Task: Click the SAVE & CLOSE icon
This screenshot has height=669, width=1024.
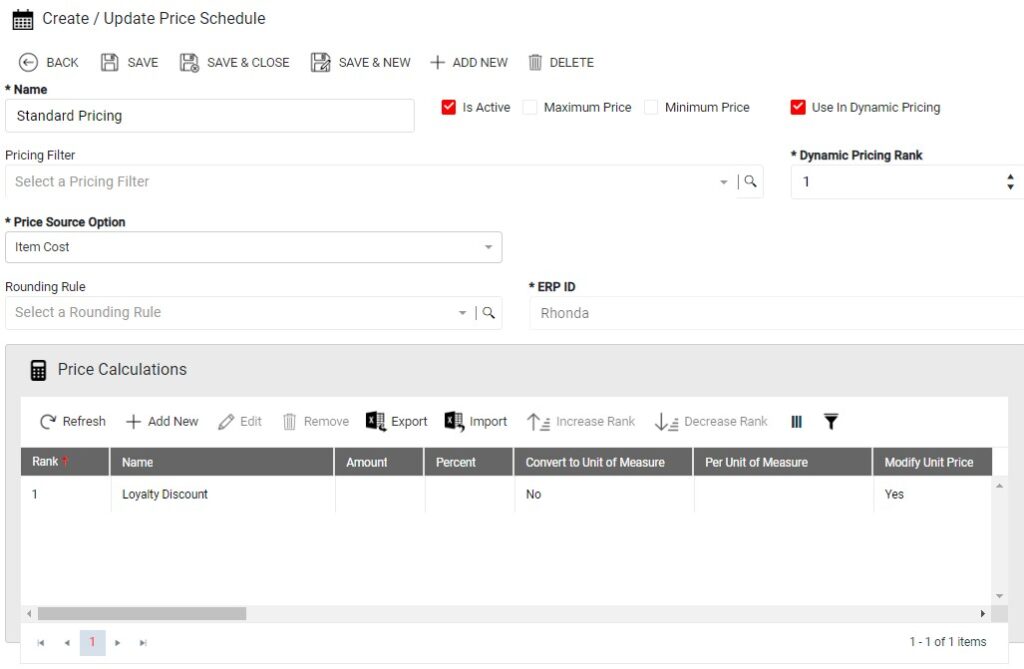Action: [189, 62]
